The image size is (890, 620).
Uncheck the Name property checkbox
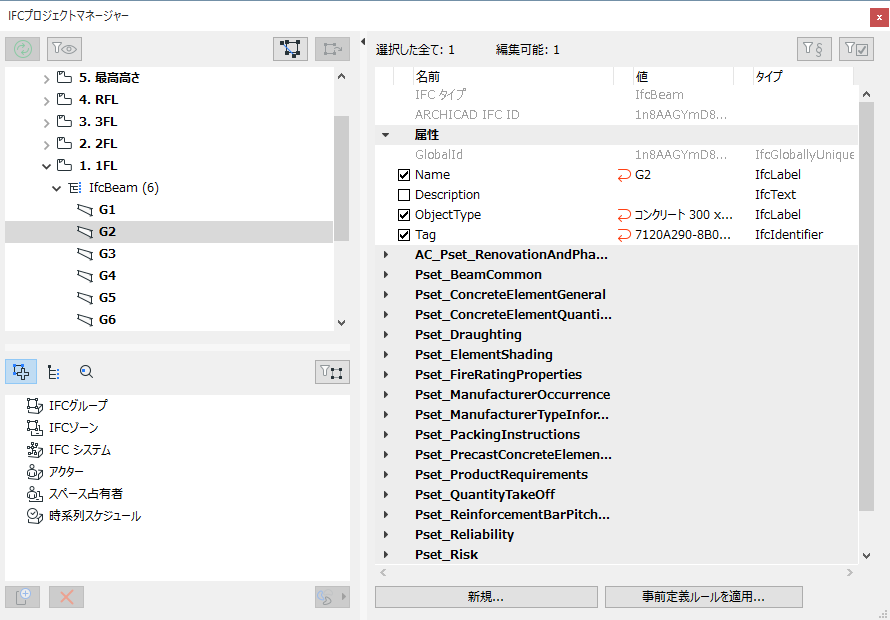pyautogui.click(x=404, y=175)
